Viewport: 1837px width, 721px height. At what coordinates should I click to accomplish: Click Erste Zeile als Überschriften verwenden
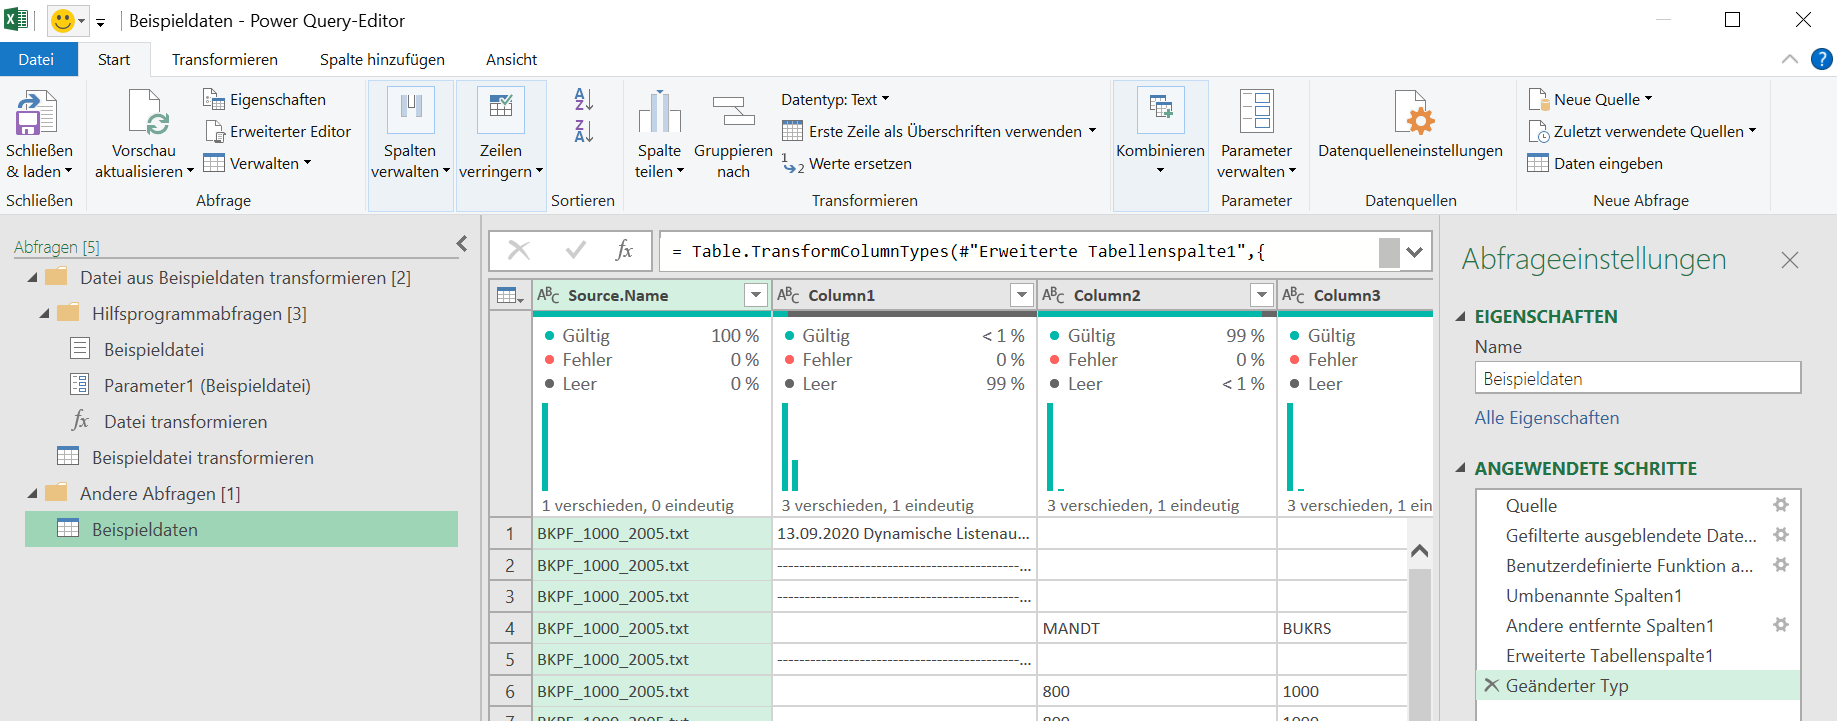click(x=939, y=131)
